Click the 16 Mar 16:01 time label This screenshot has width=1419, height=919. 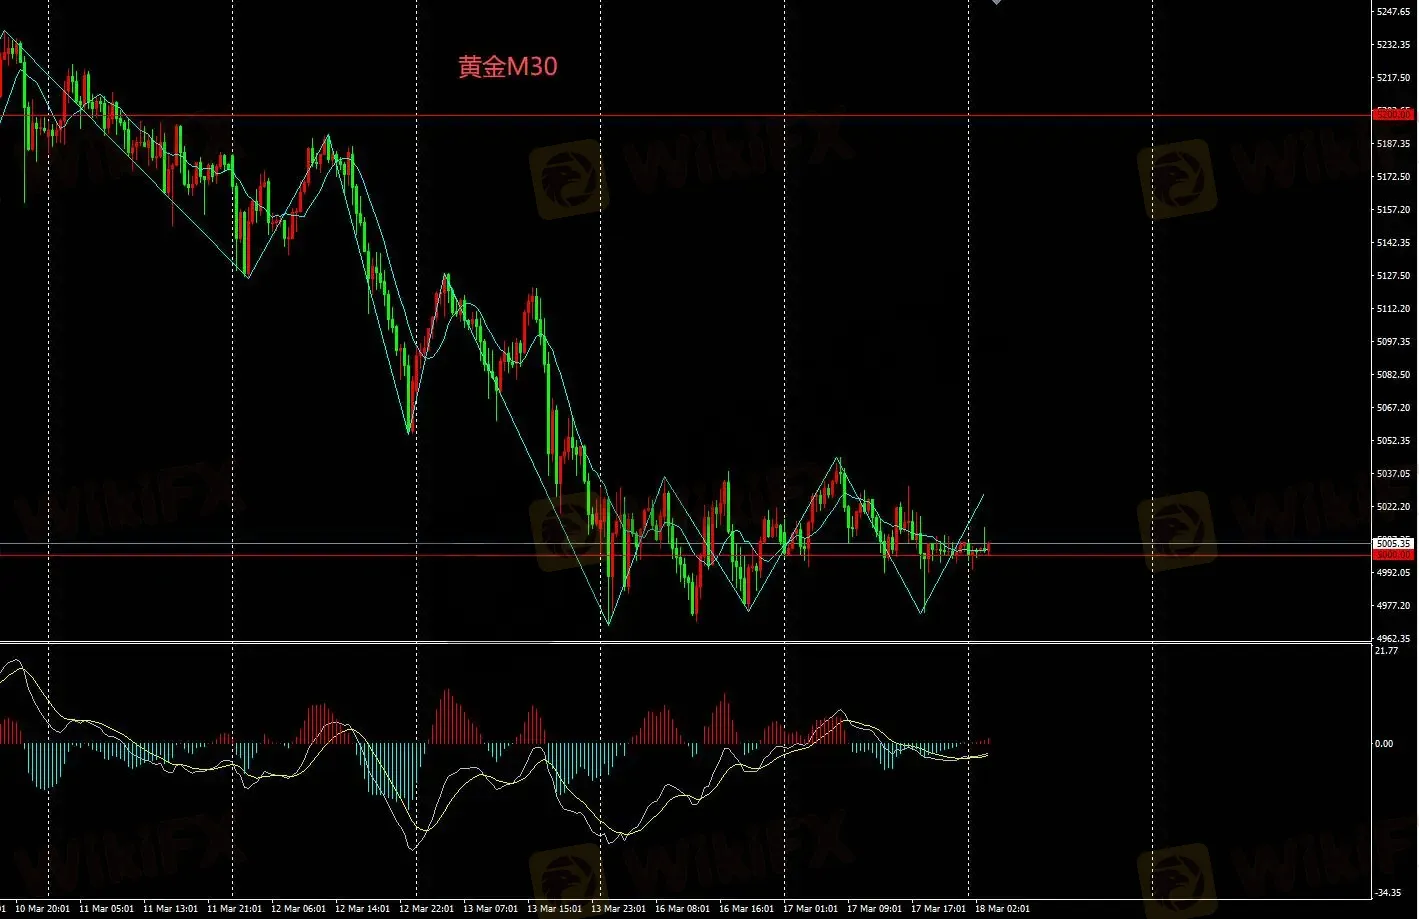(746, 909)
